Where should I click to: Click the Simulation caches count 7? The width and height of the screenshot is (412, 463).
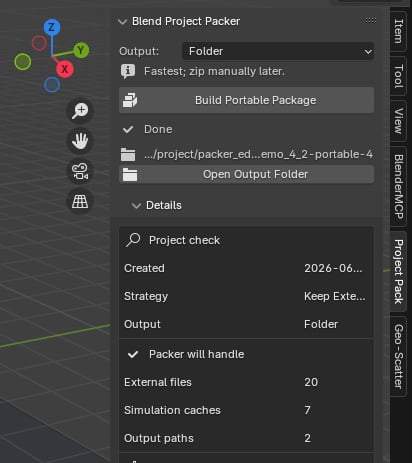[x=307, y=410]
